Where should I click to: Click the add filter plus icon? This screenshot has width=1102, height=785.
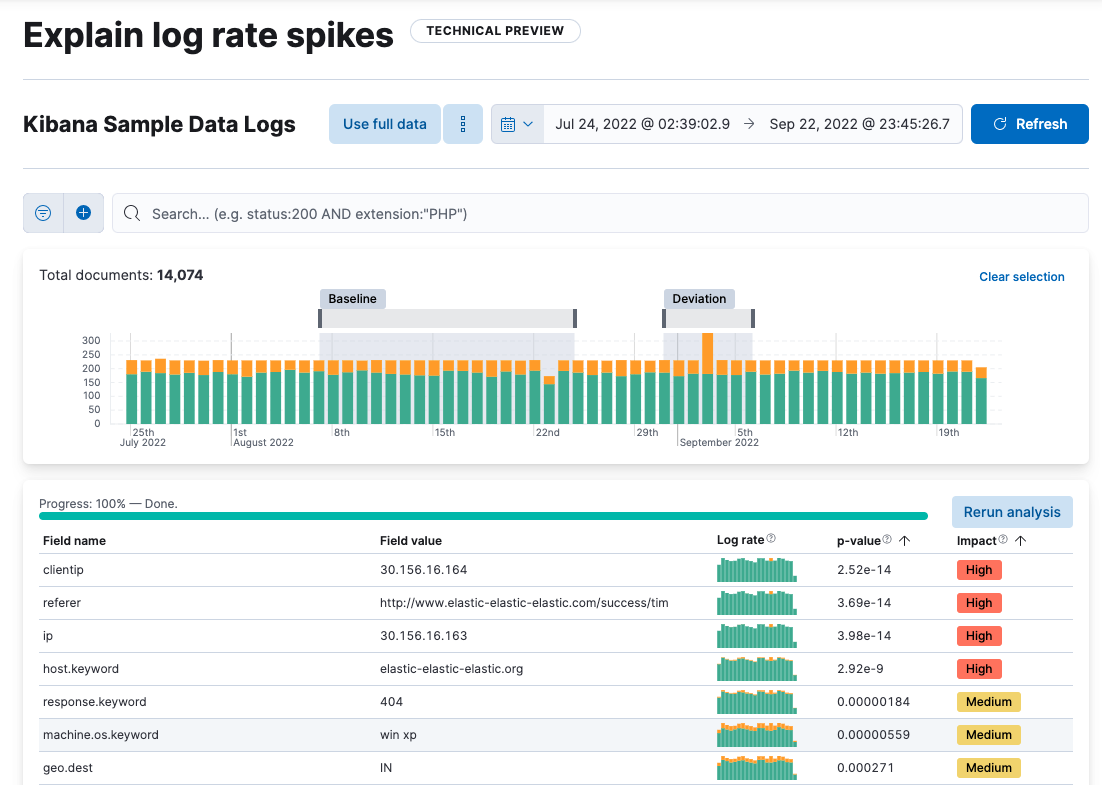point(83,213)
